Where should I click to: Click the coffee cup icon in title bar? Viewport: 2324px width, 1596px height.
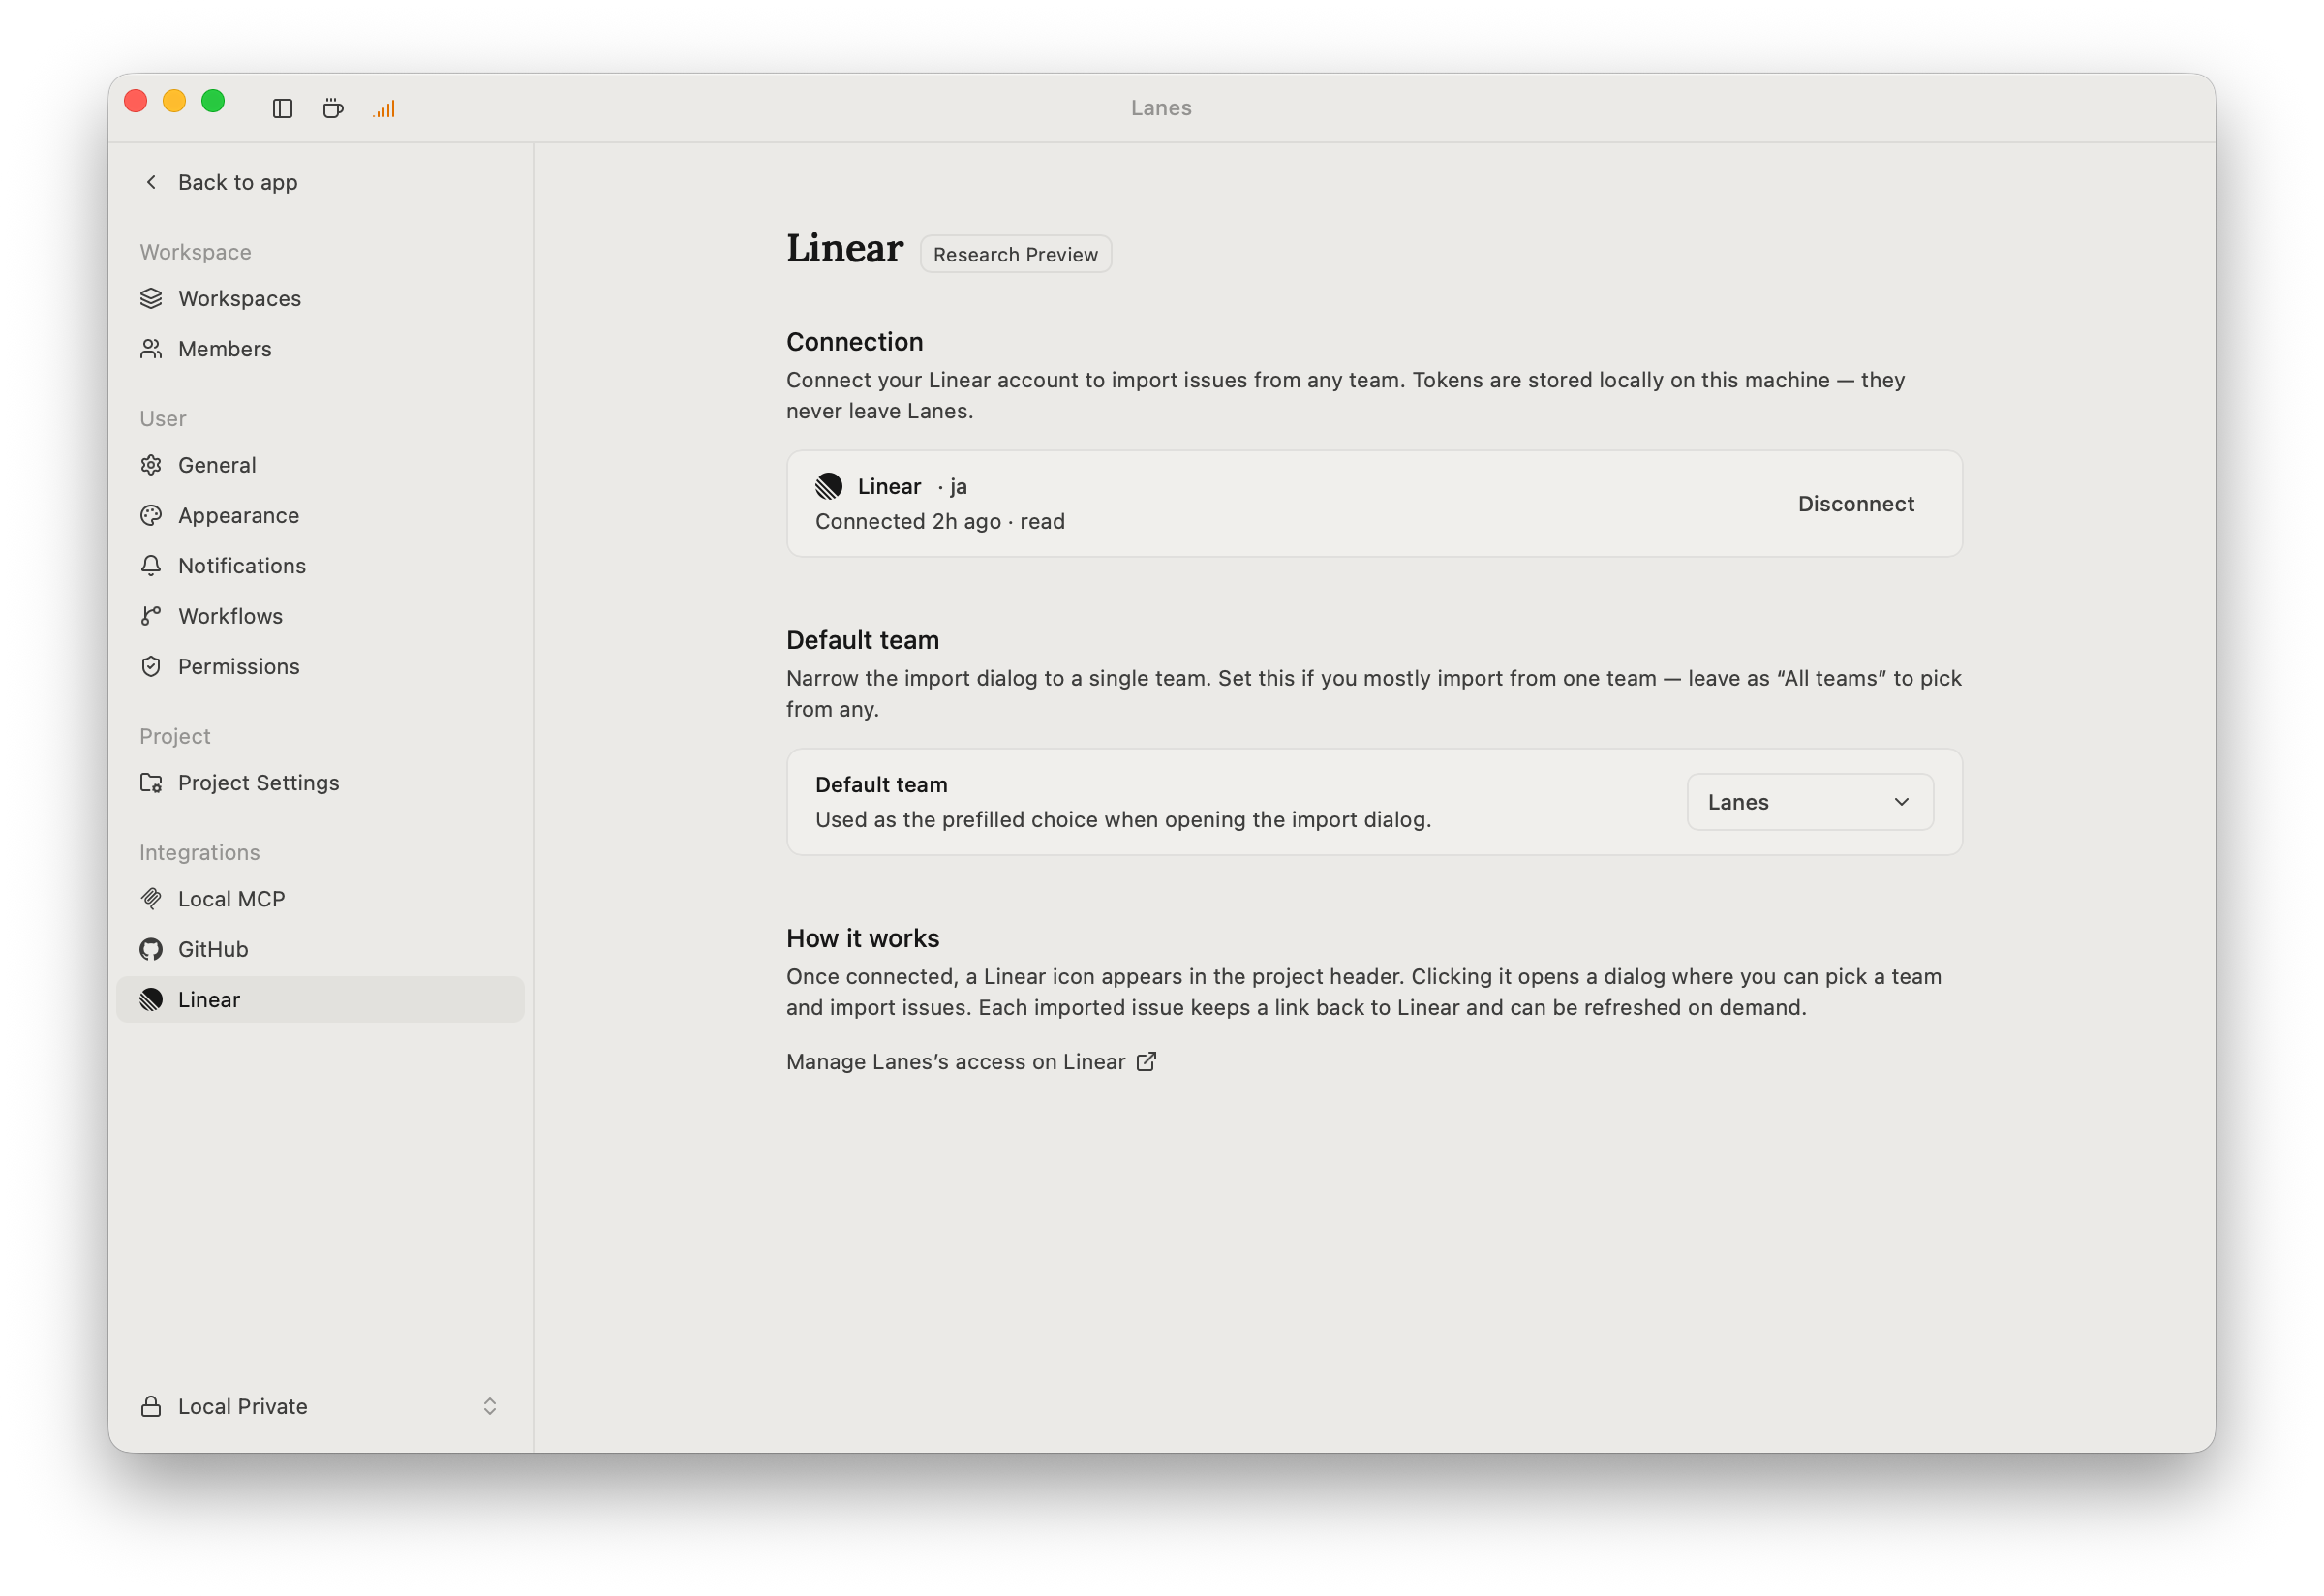click(x=333, y=108)
